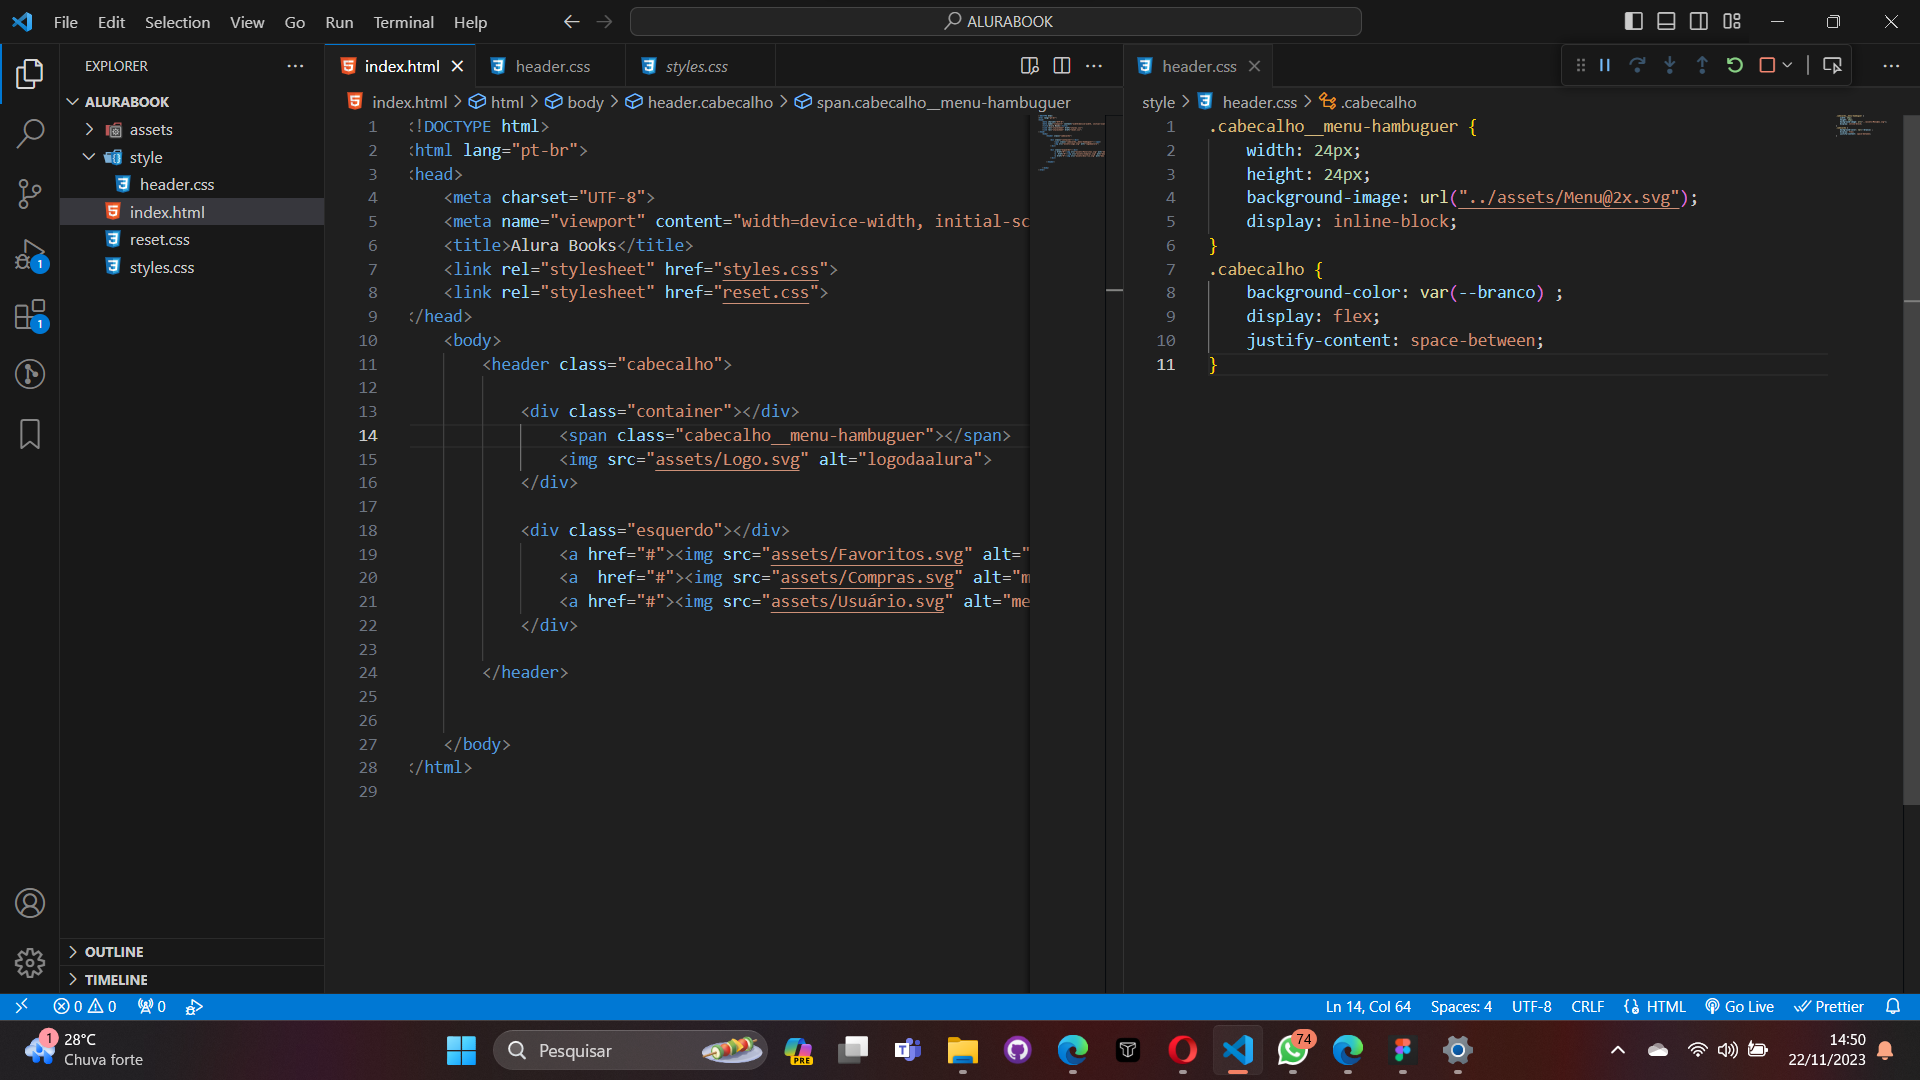1920x1080 pixels.
Task: Click ALURABOOK command center search box
Action: [996, 21]
